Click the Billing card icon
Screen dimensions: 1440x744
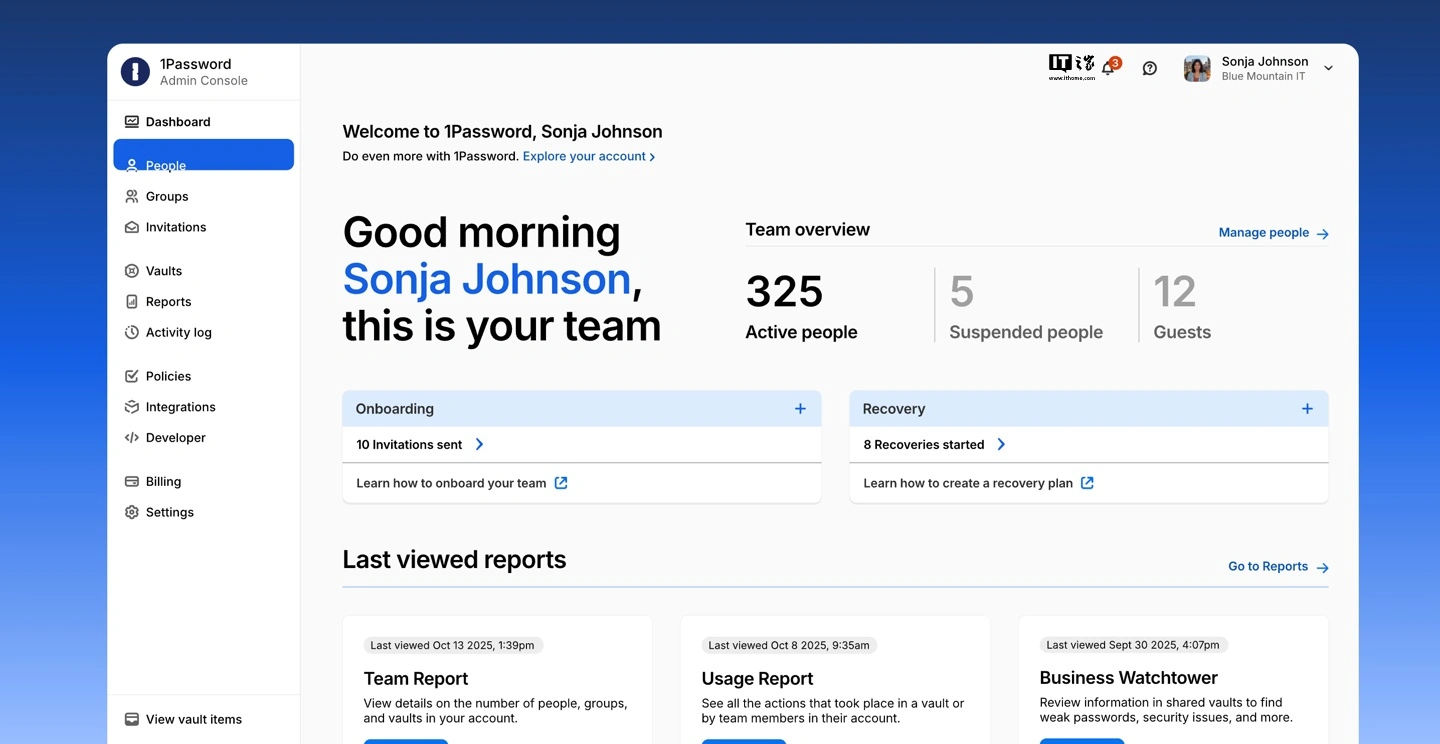(131, 482)
